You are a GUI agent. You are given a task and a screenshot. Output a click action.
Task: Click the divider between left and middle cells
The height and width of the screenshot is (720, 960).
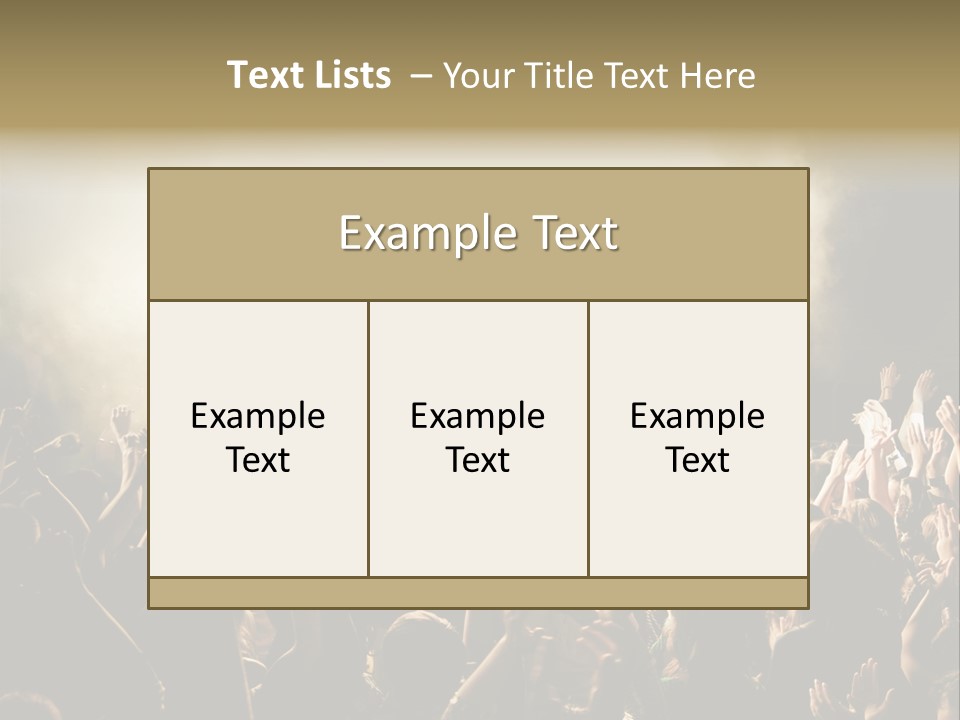coord(368,438)
